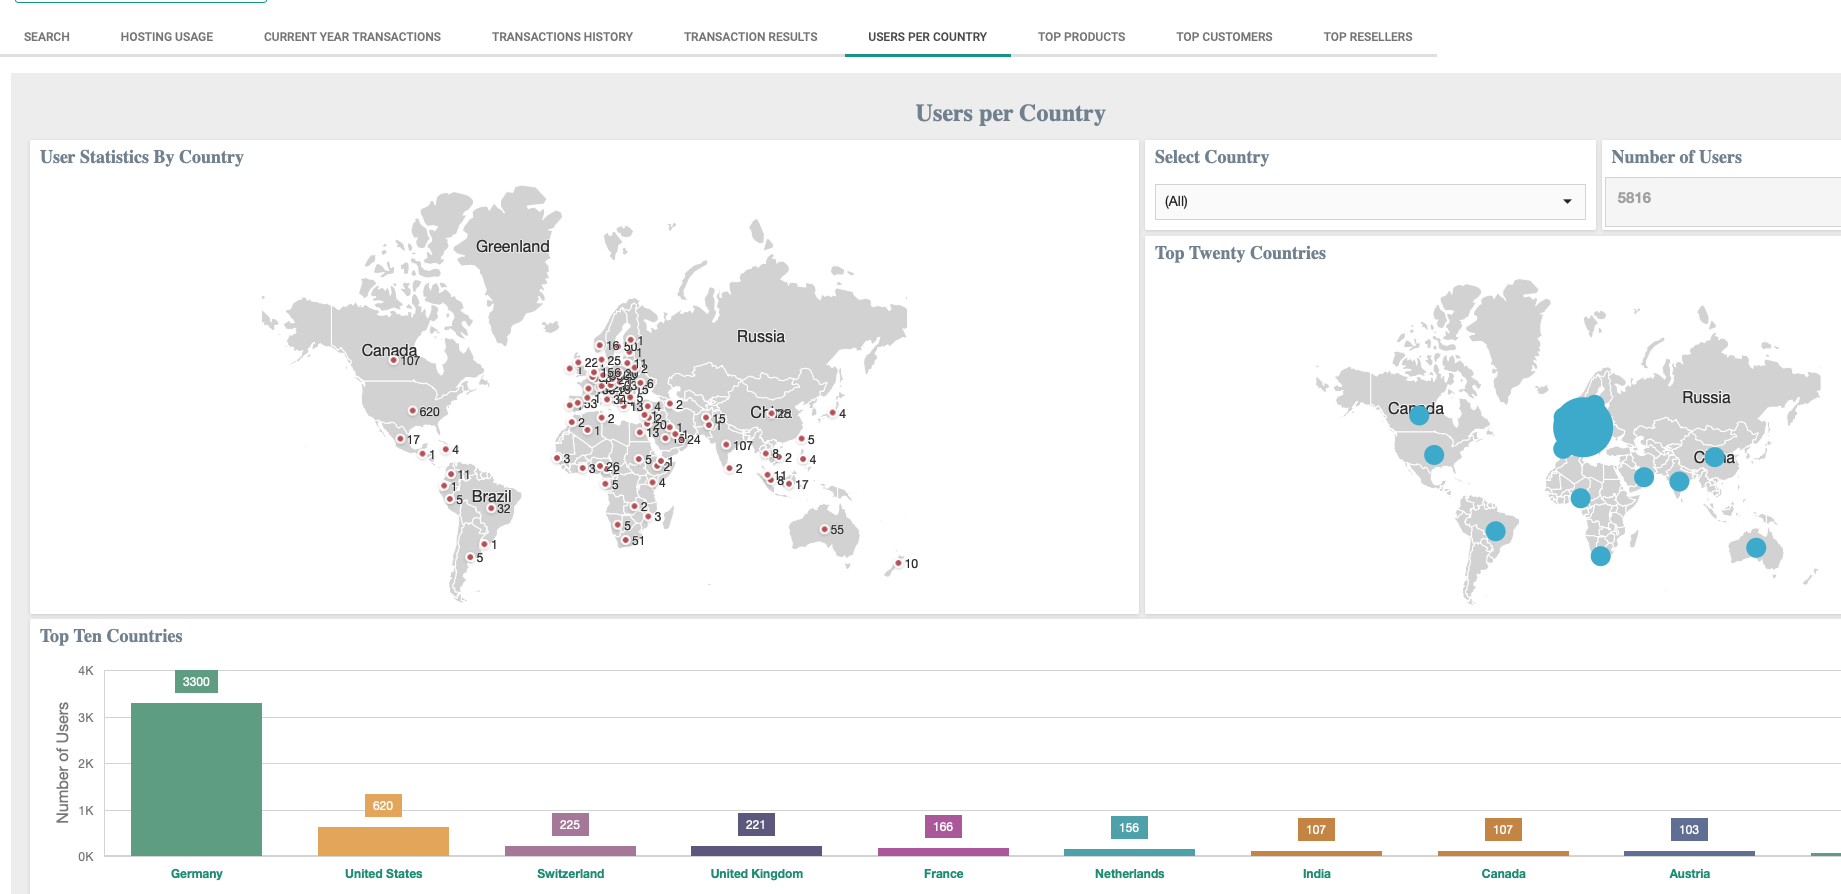This screenshot has width=1841, height=894.
Task: Click the 166 label above France bar
Action: point(943,827)
